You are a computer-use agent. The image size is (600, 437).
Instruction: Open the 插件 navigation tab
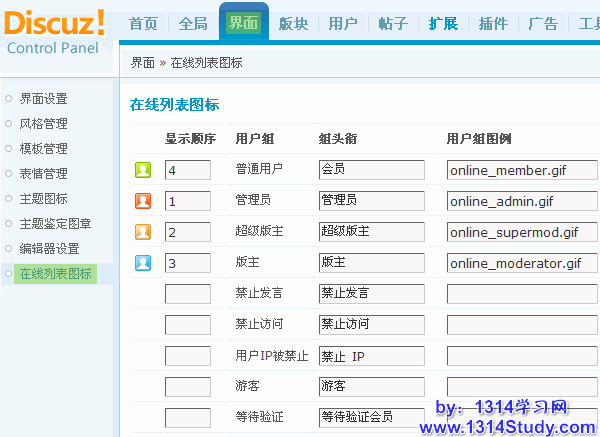pyautogui.click(x=493, y=23)
